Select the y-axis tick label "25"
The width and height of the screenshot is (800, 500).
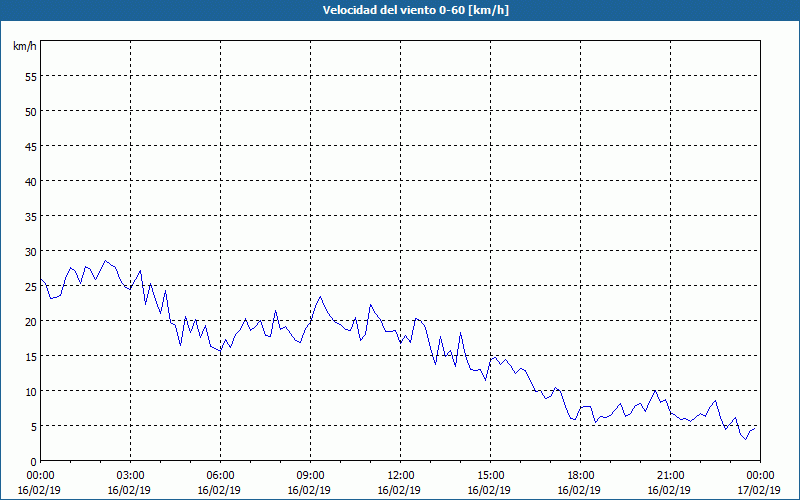pyautogui.click(x=31, y=287)
